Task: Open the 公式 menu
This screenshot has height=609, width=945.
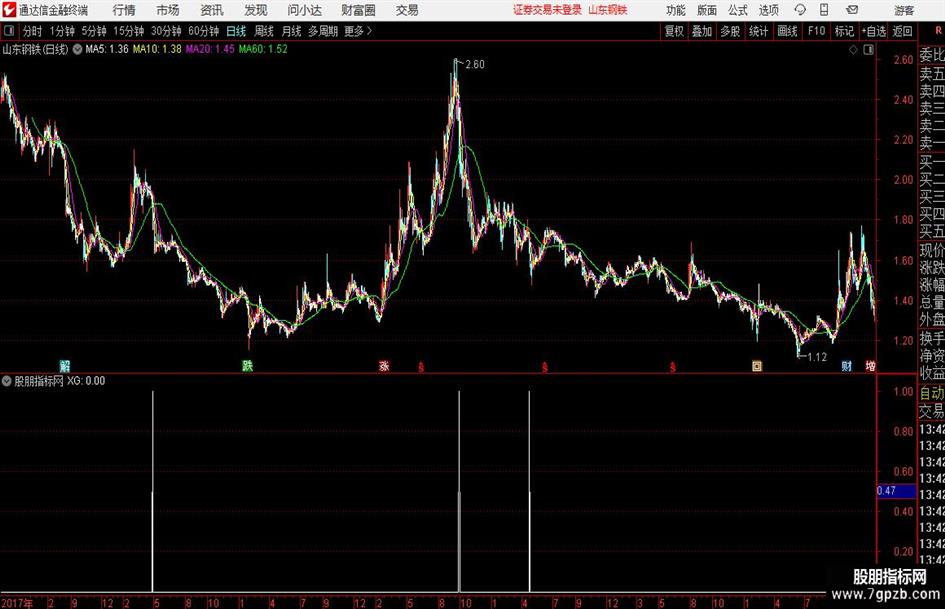Action: click(738, 10)
